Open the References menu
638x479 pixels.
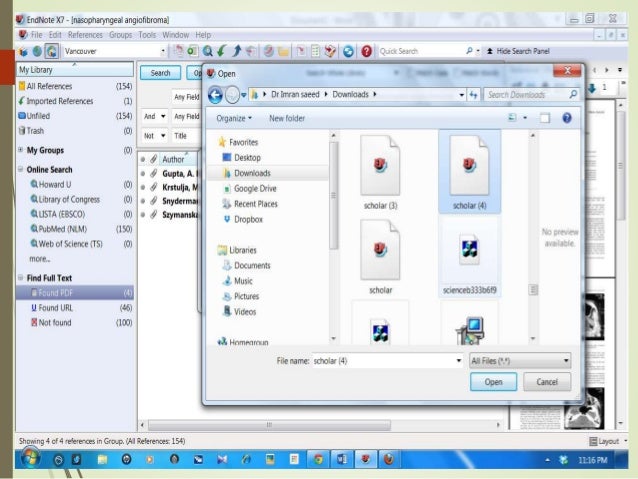[x=85, y=35]
